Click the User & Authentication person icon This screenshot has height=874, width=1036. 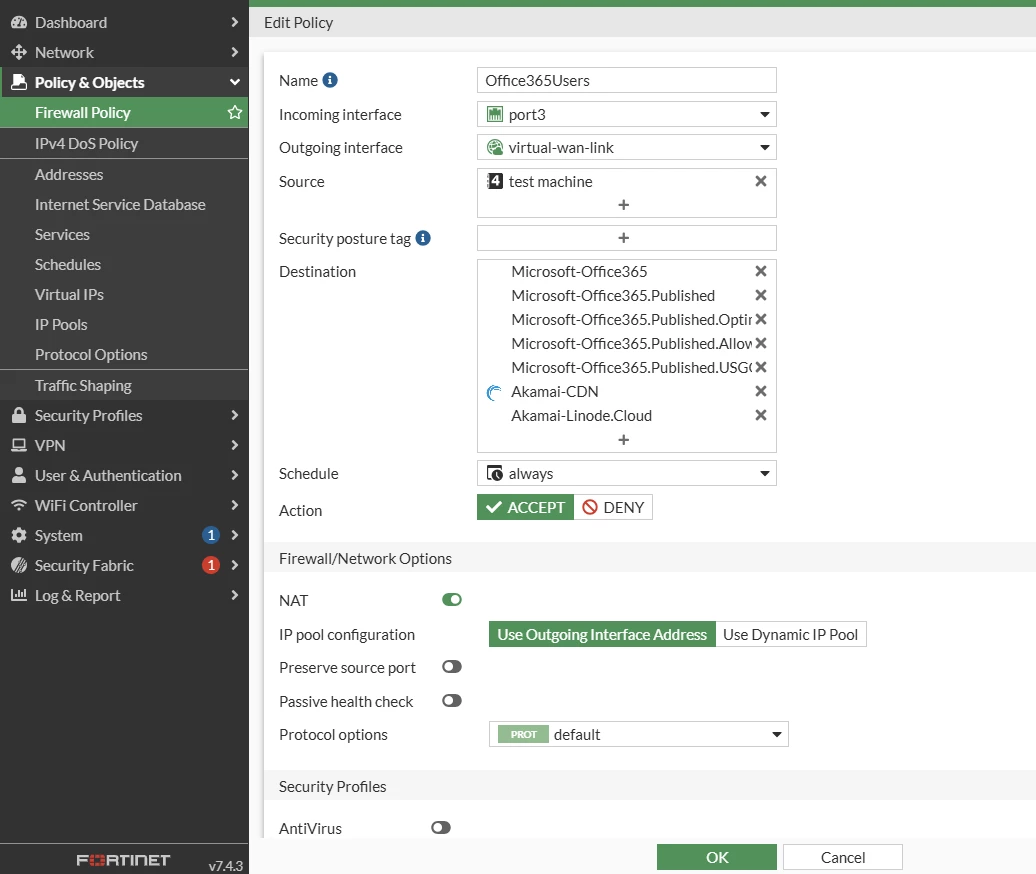[19, 475]
